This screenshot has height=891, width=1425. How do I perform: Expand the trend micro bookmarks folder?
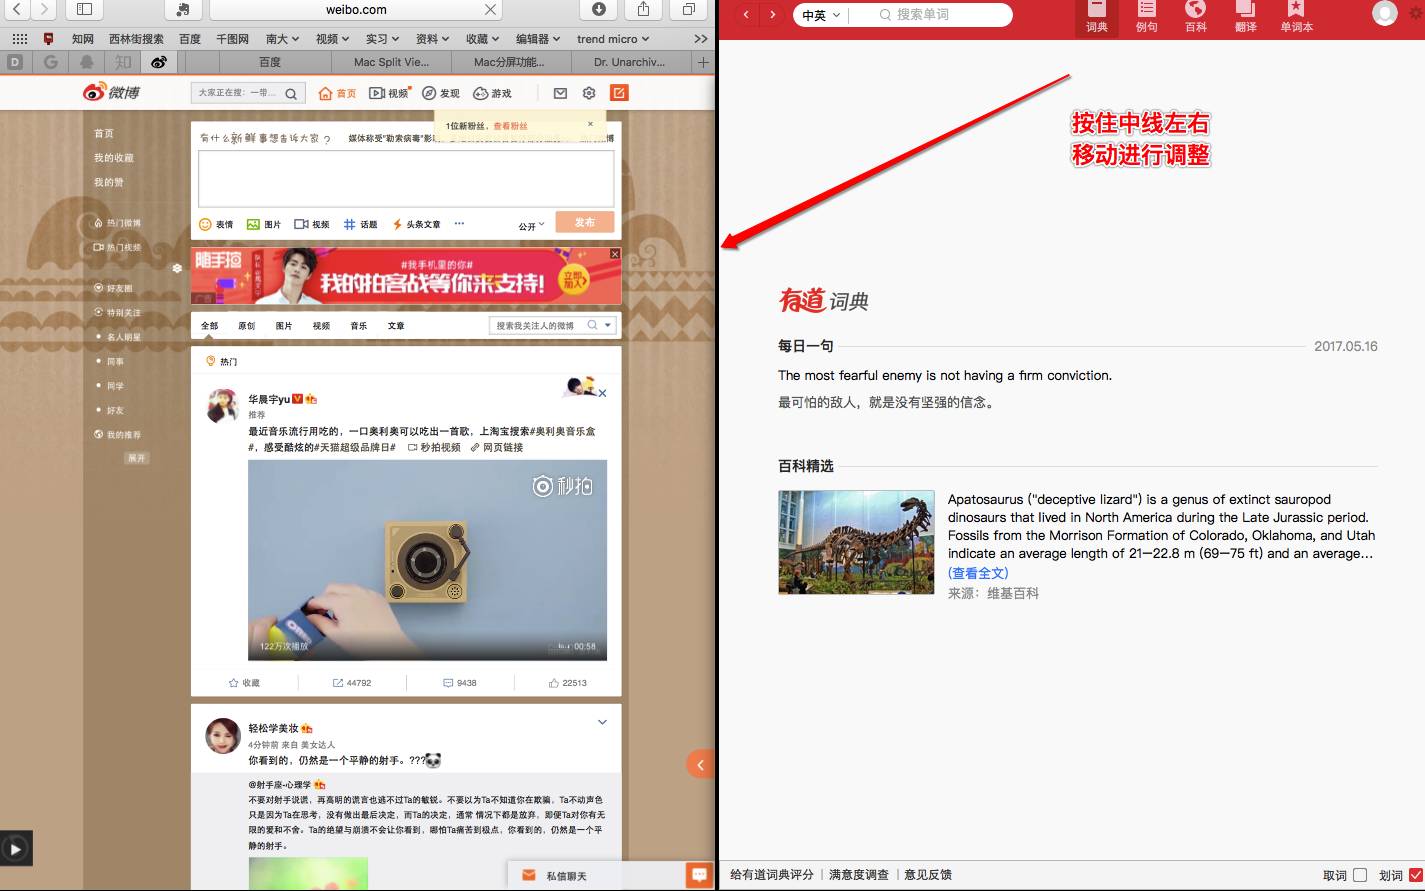(613, 39)
